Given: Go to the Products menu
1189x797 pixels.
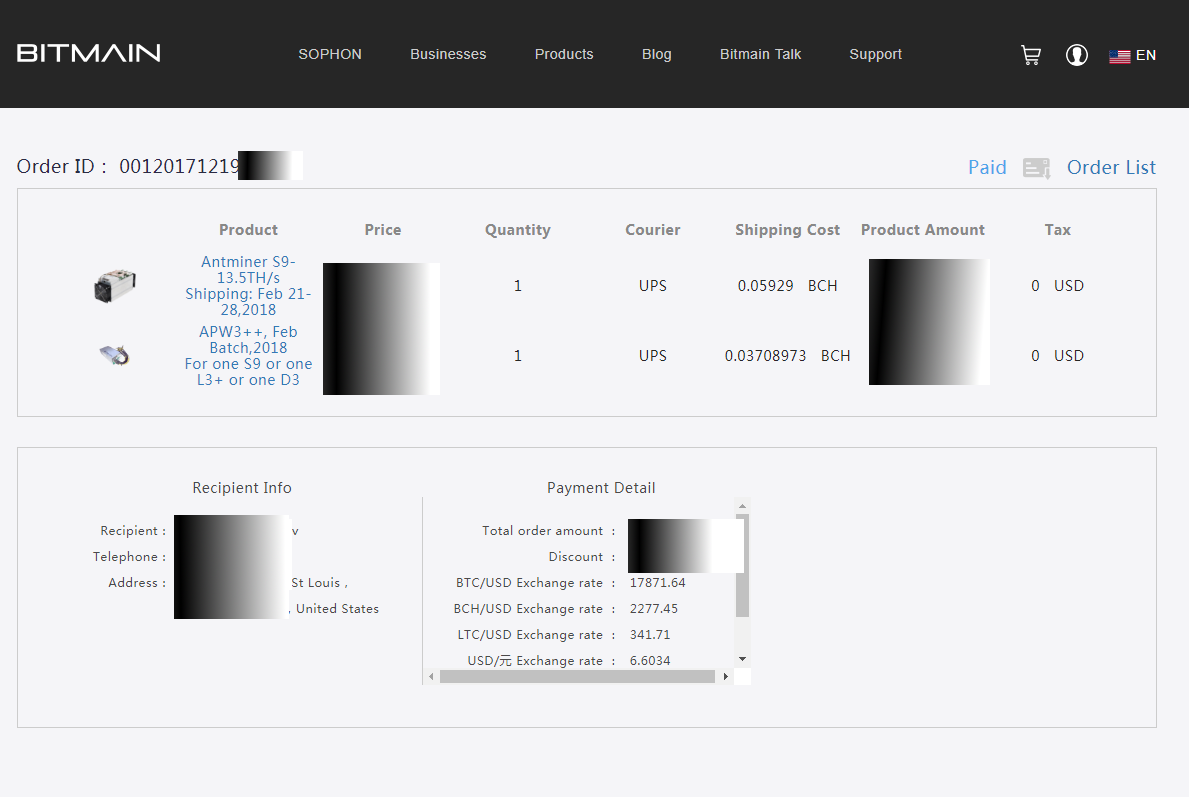Looking at the screenshot, I should coord(564,54).
